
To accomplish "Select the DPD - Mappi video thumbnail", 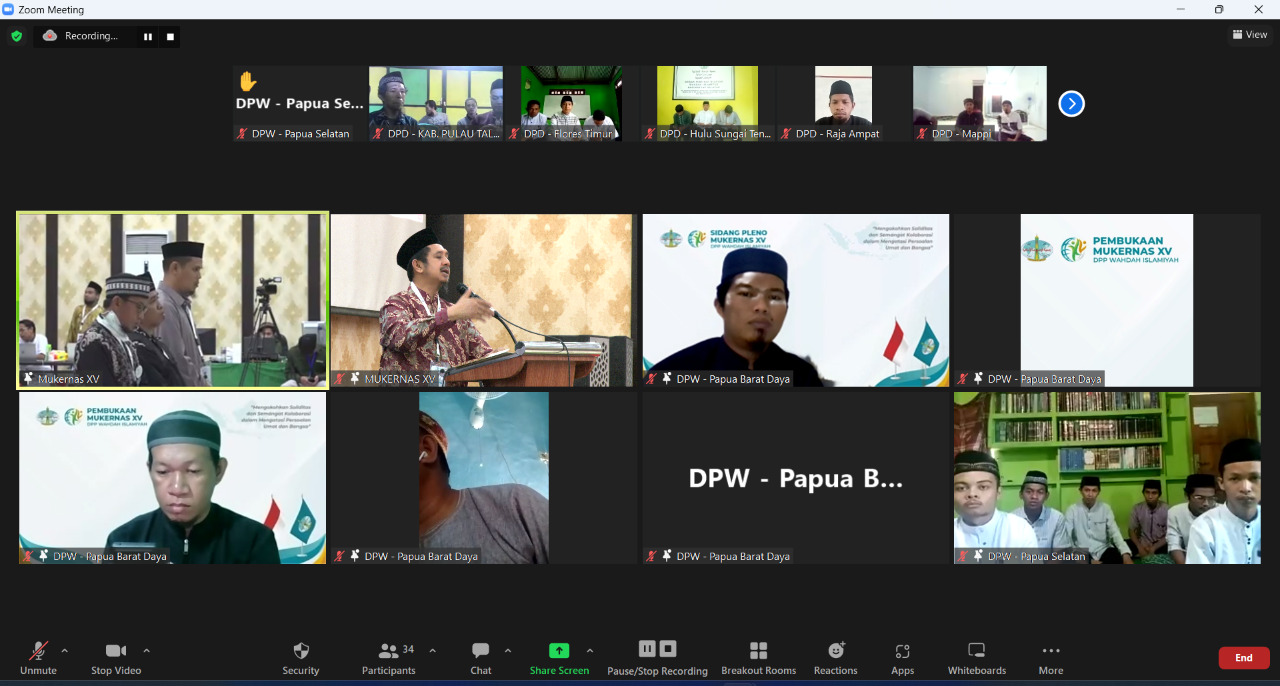I will pyautogui.click(x=980, y=104).
